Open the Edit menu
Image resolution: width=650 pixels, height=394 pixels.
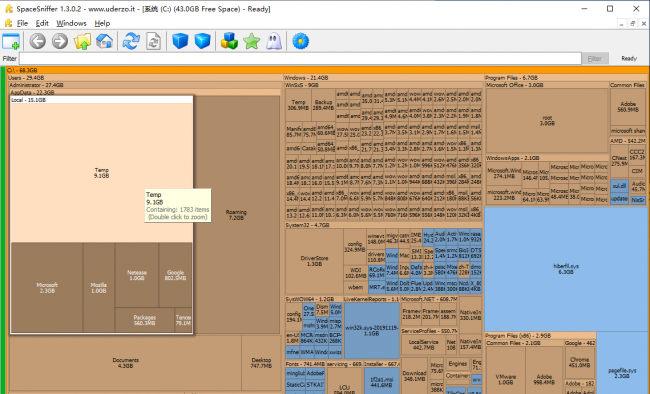click(42, 23)
